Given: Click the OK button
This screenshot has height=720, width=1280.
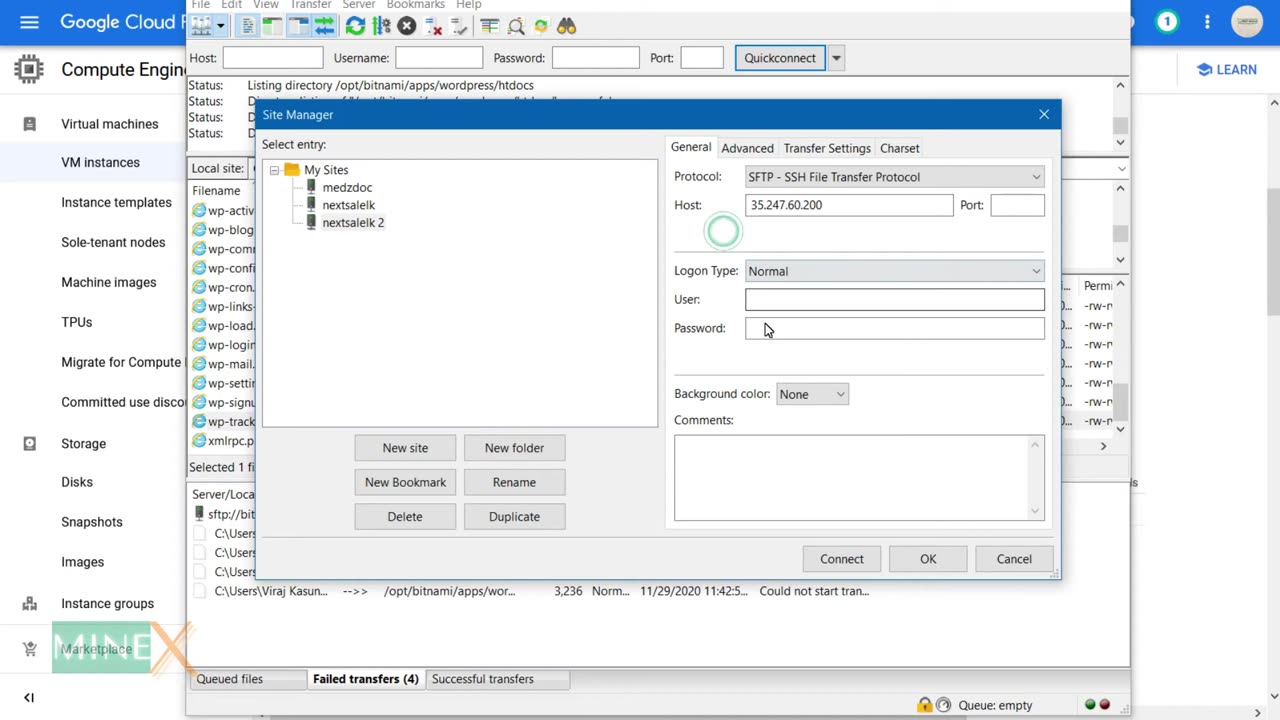Looking at the screenshot, I should pyautogui.click(x=928, y=559).
